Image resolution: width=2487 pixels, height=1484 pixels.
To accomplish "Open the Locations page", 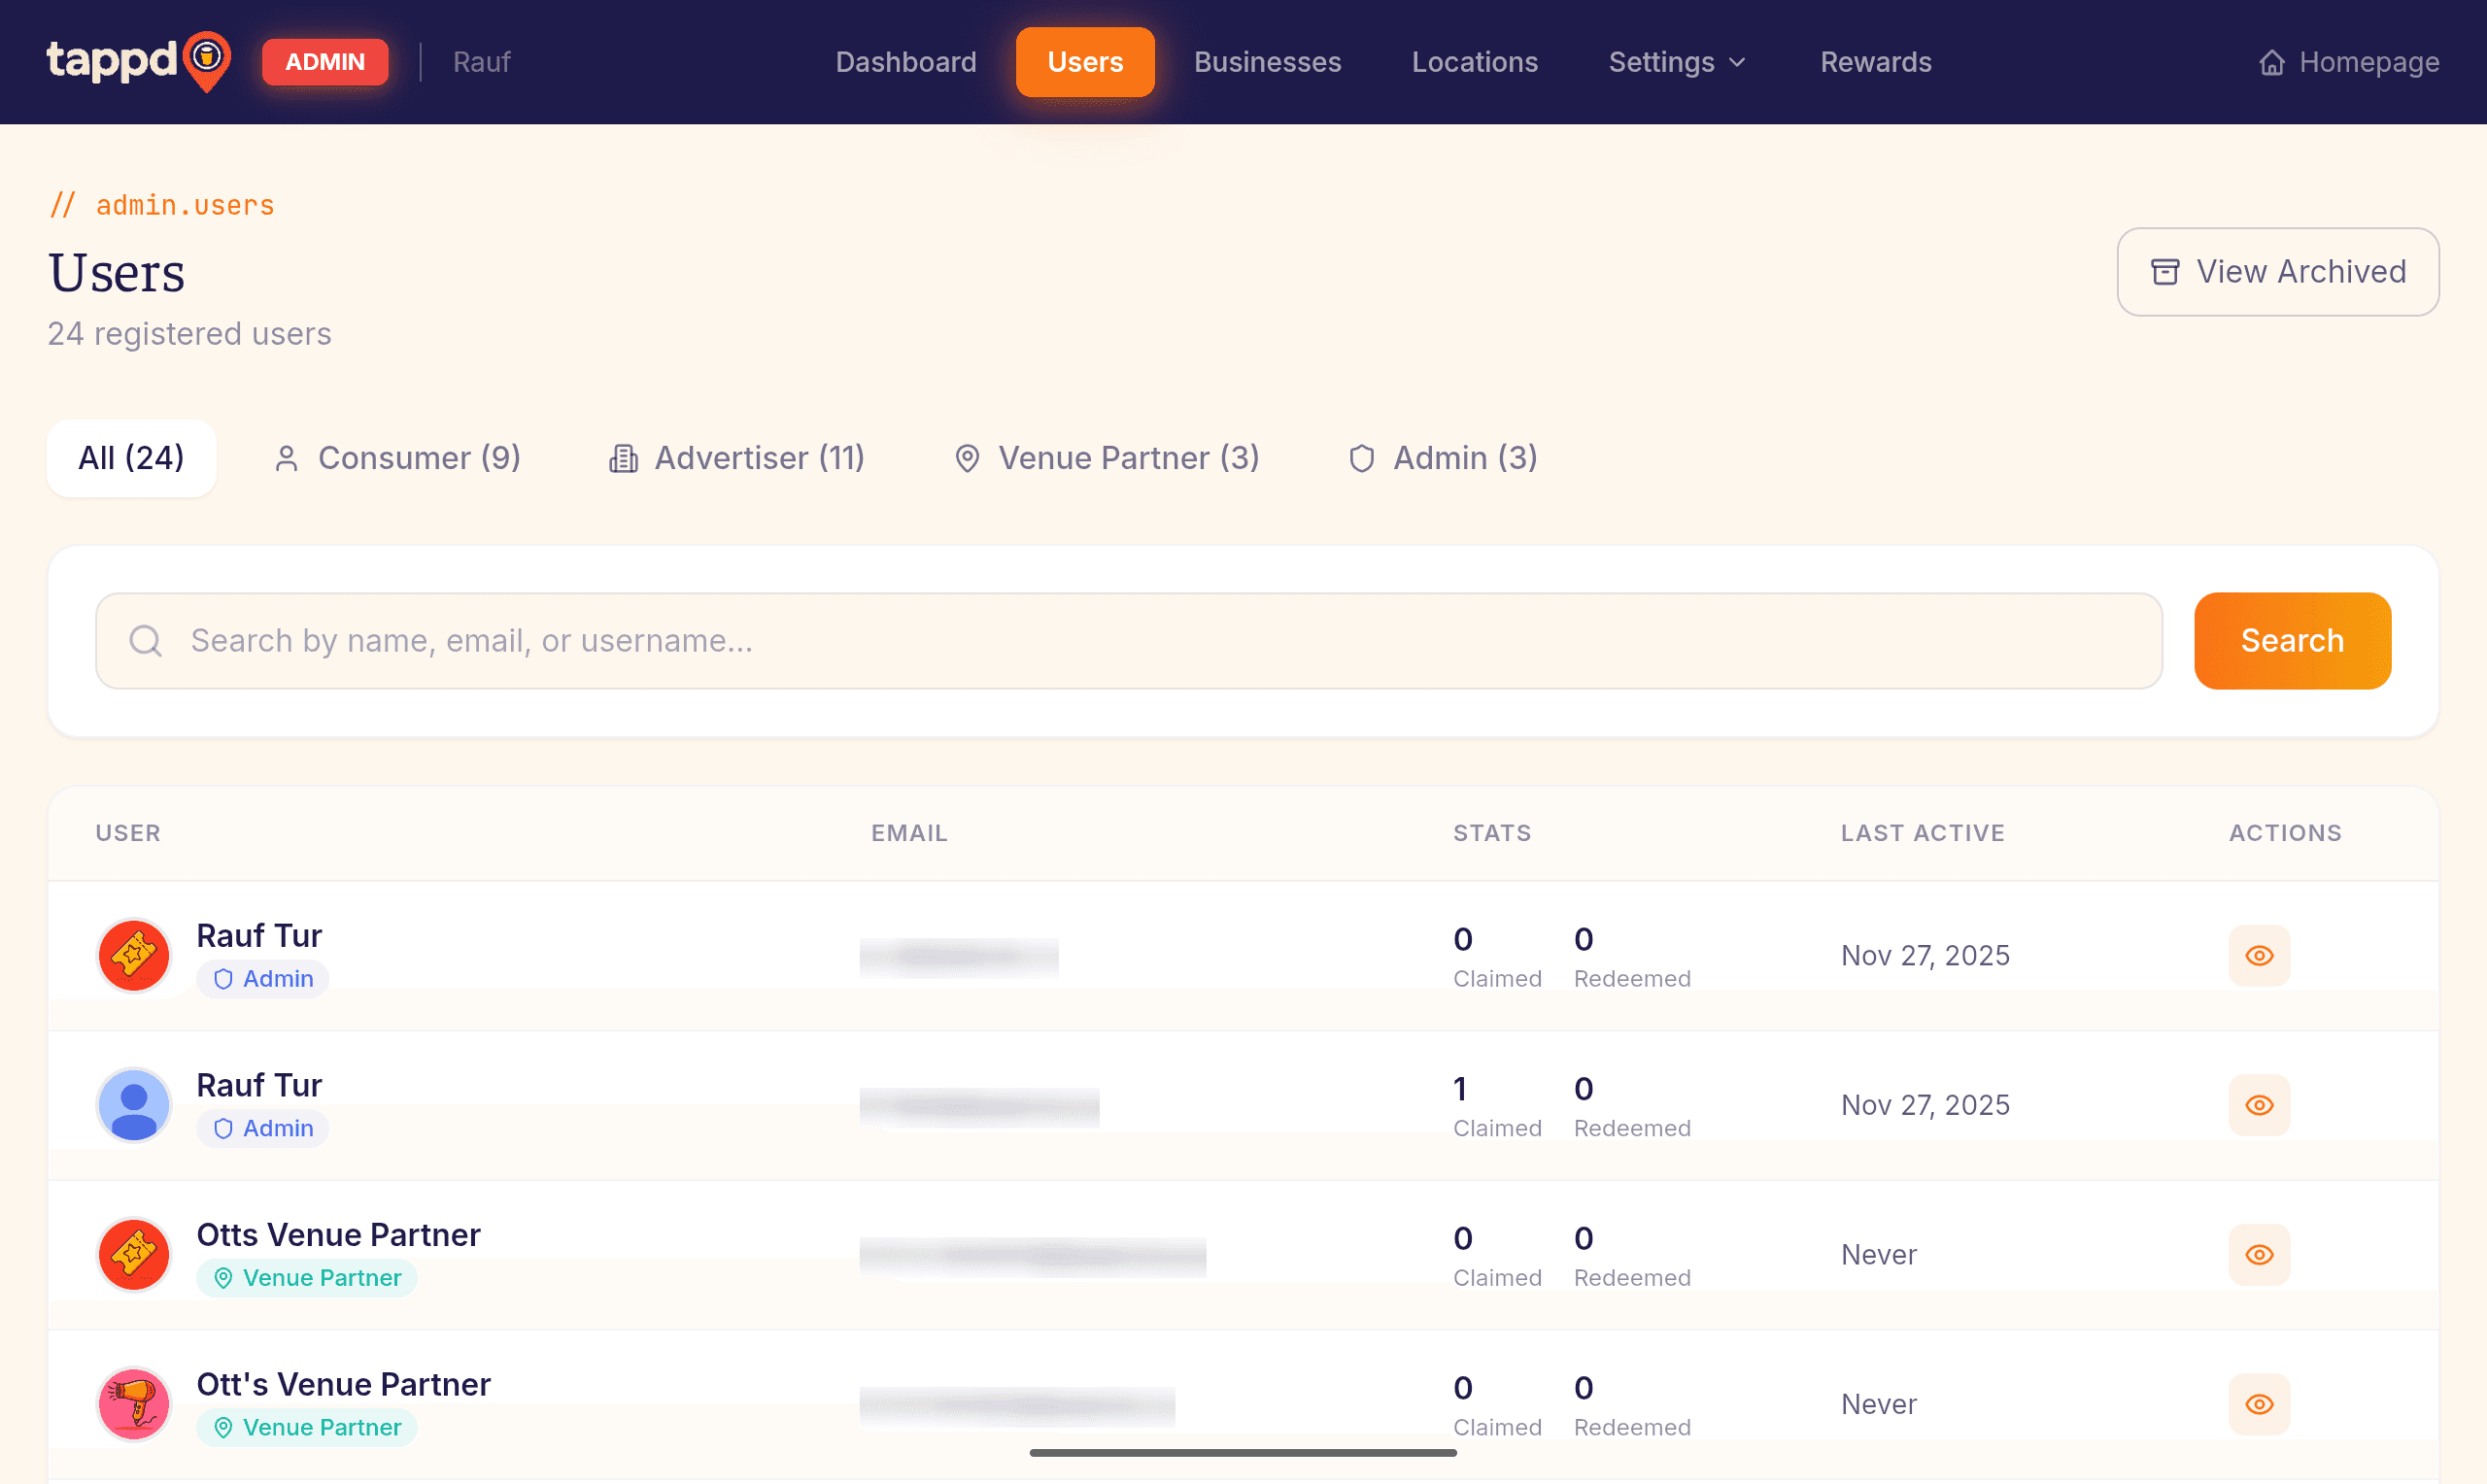I will pyautogui.click(x=1474, y=62).
